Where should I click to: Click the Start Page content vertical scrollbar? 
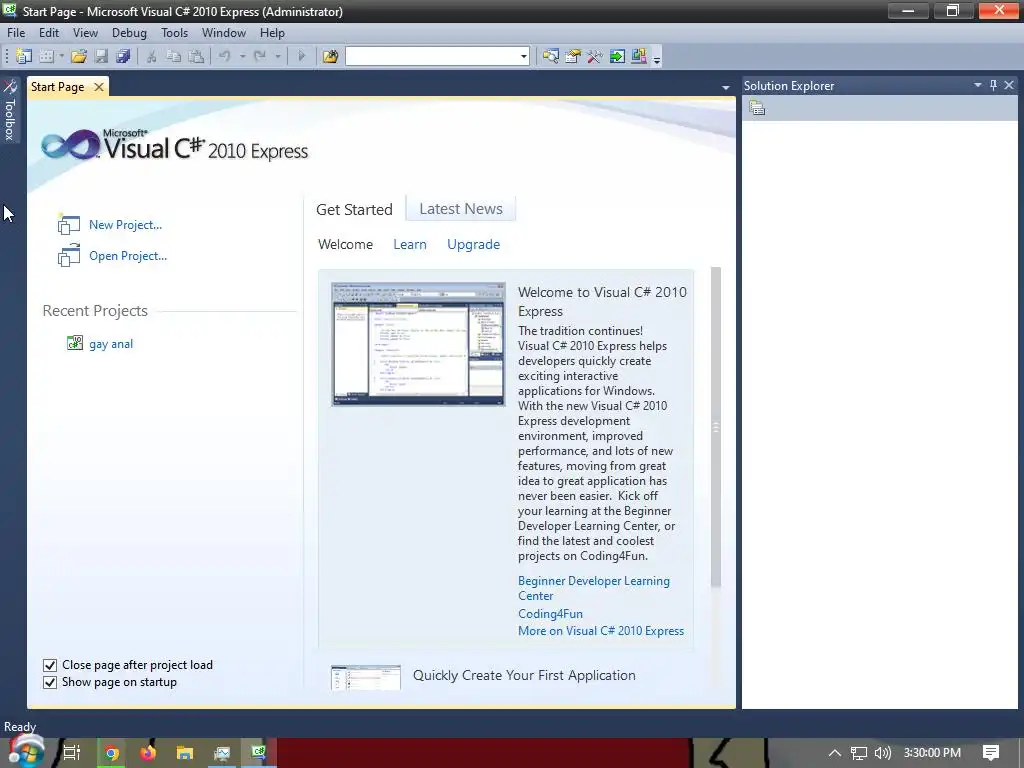[716, 427]
